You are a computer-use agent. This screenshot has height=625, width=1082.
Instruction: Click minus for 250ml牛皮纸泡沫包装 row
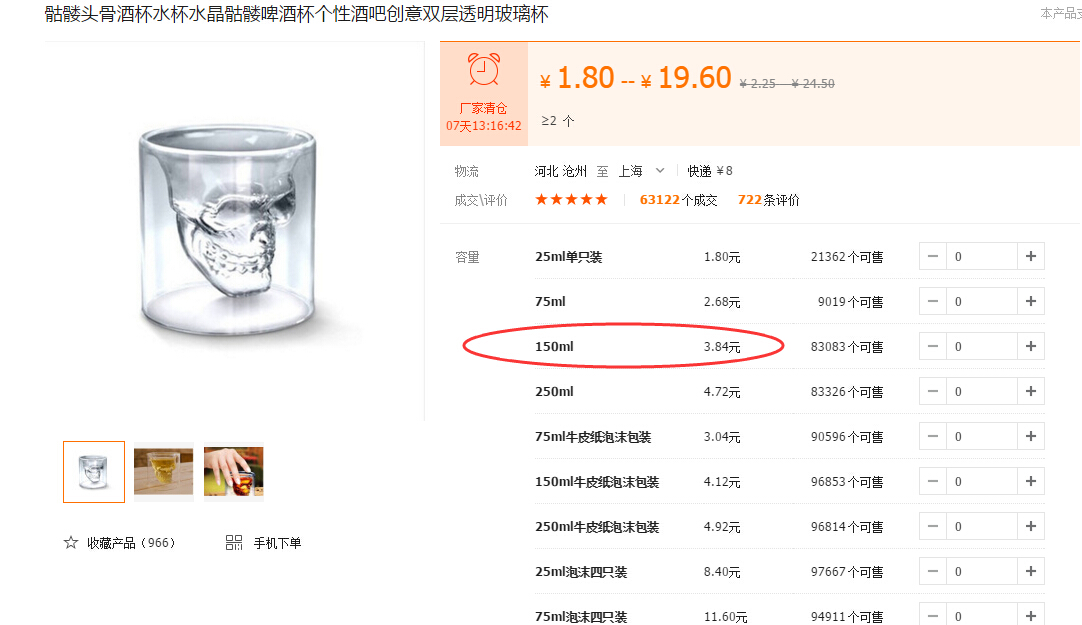pos(933,526)
